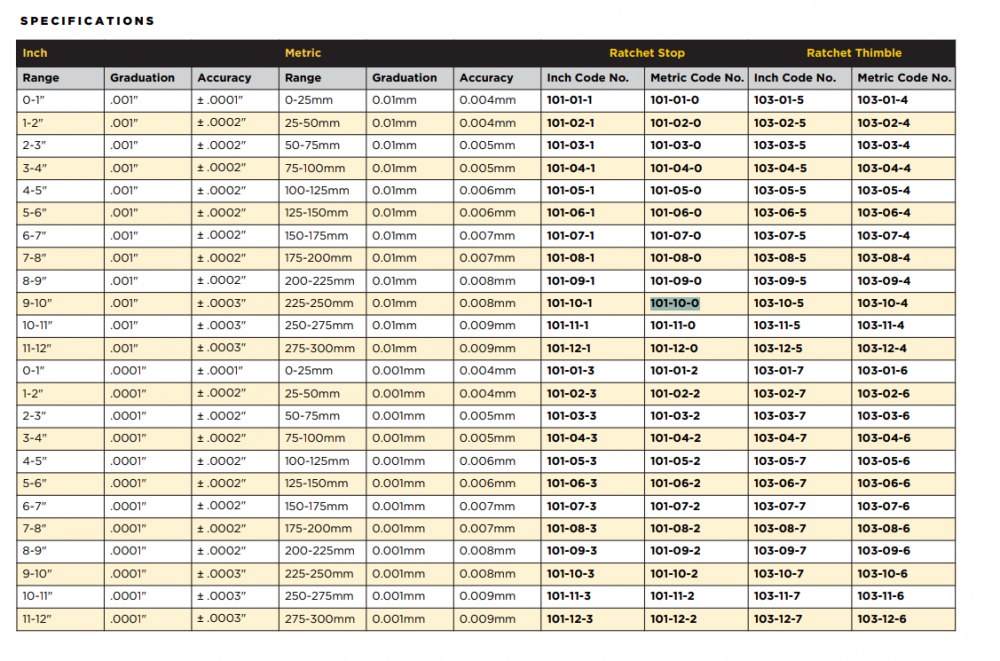Click metric code 101-01-0
Viewport: 1000px width, 661px height.
pyautogui.click(x=675, y=100)
